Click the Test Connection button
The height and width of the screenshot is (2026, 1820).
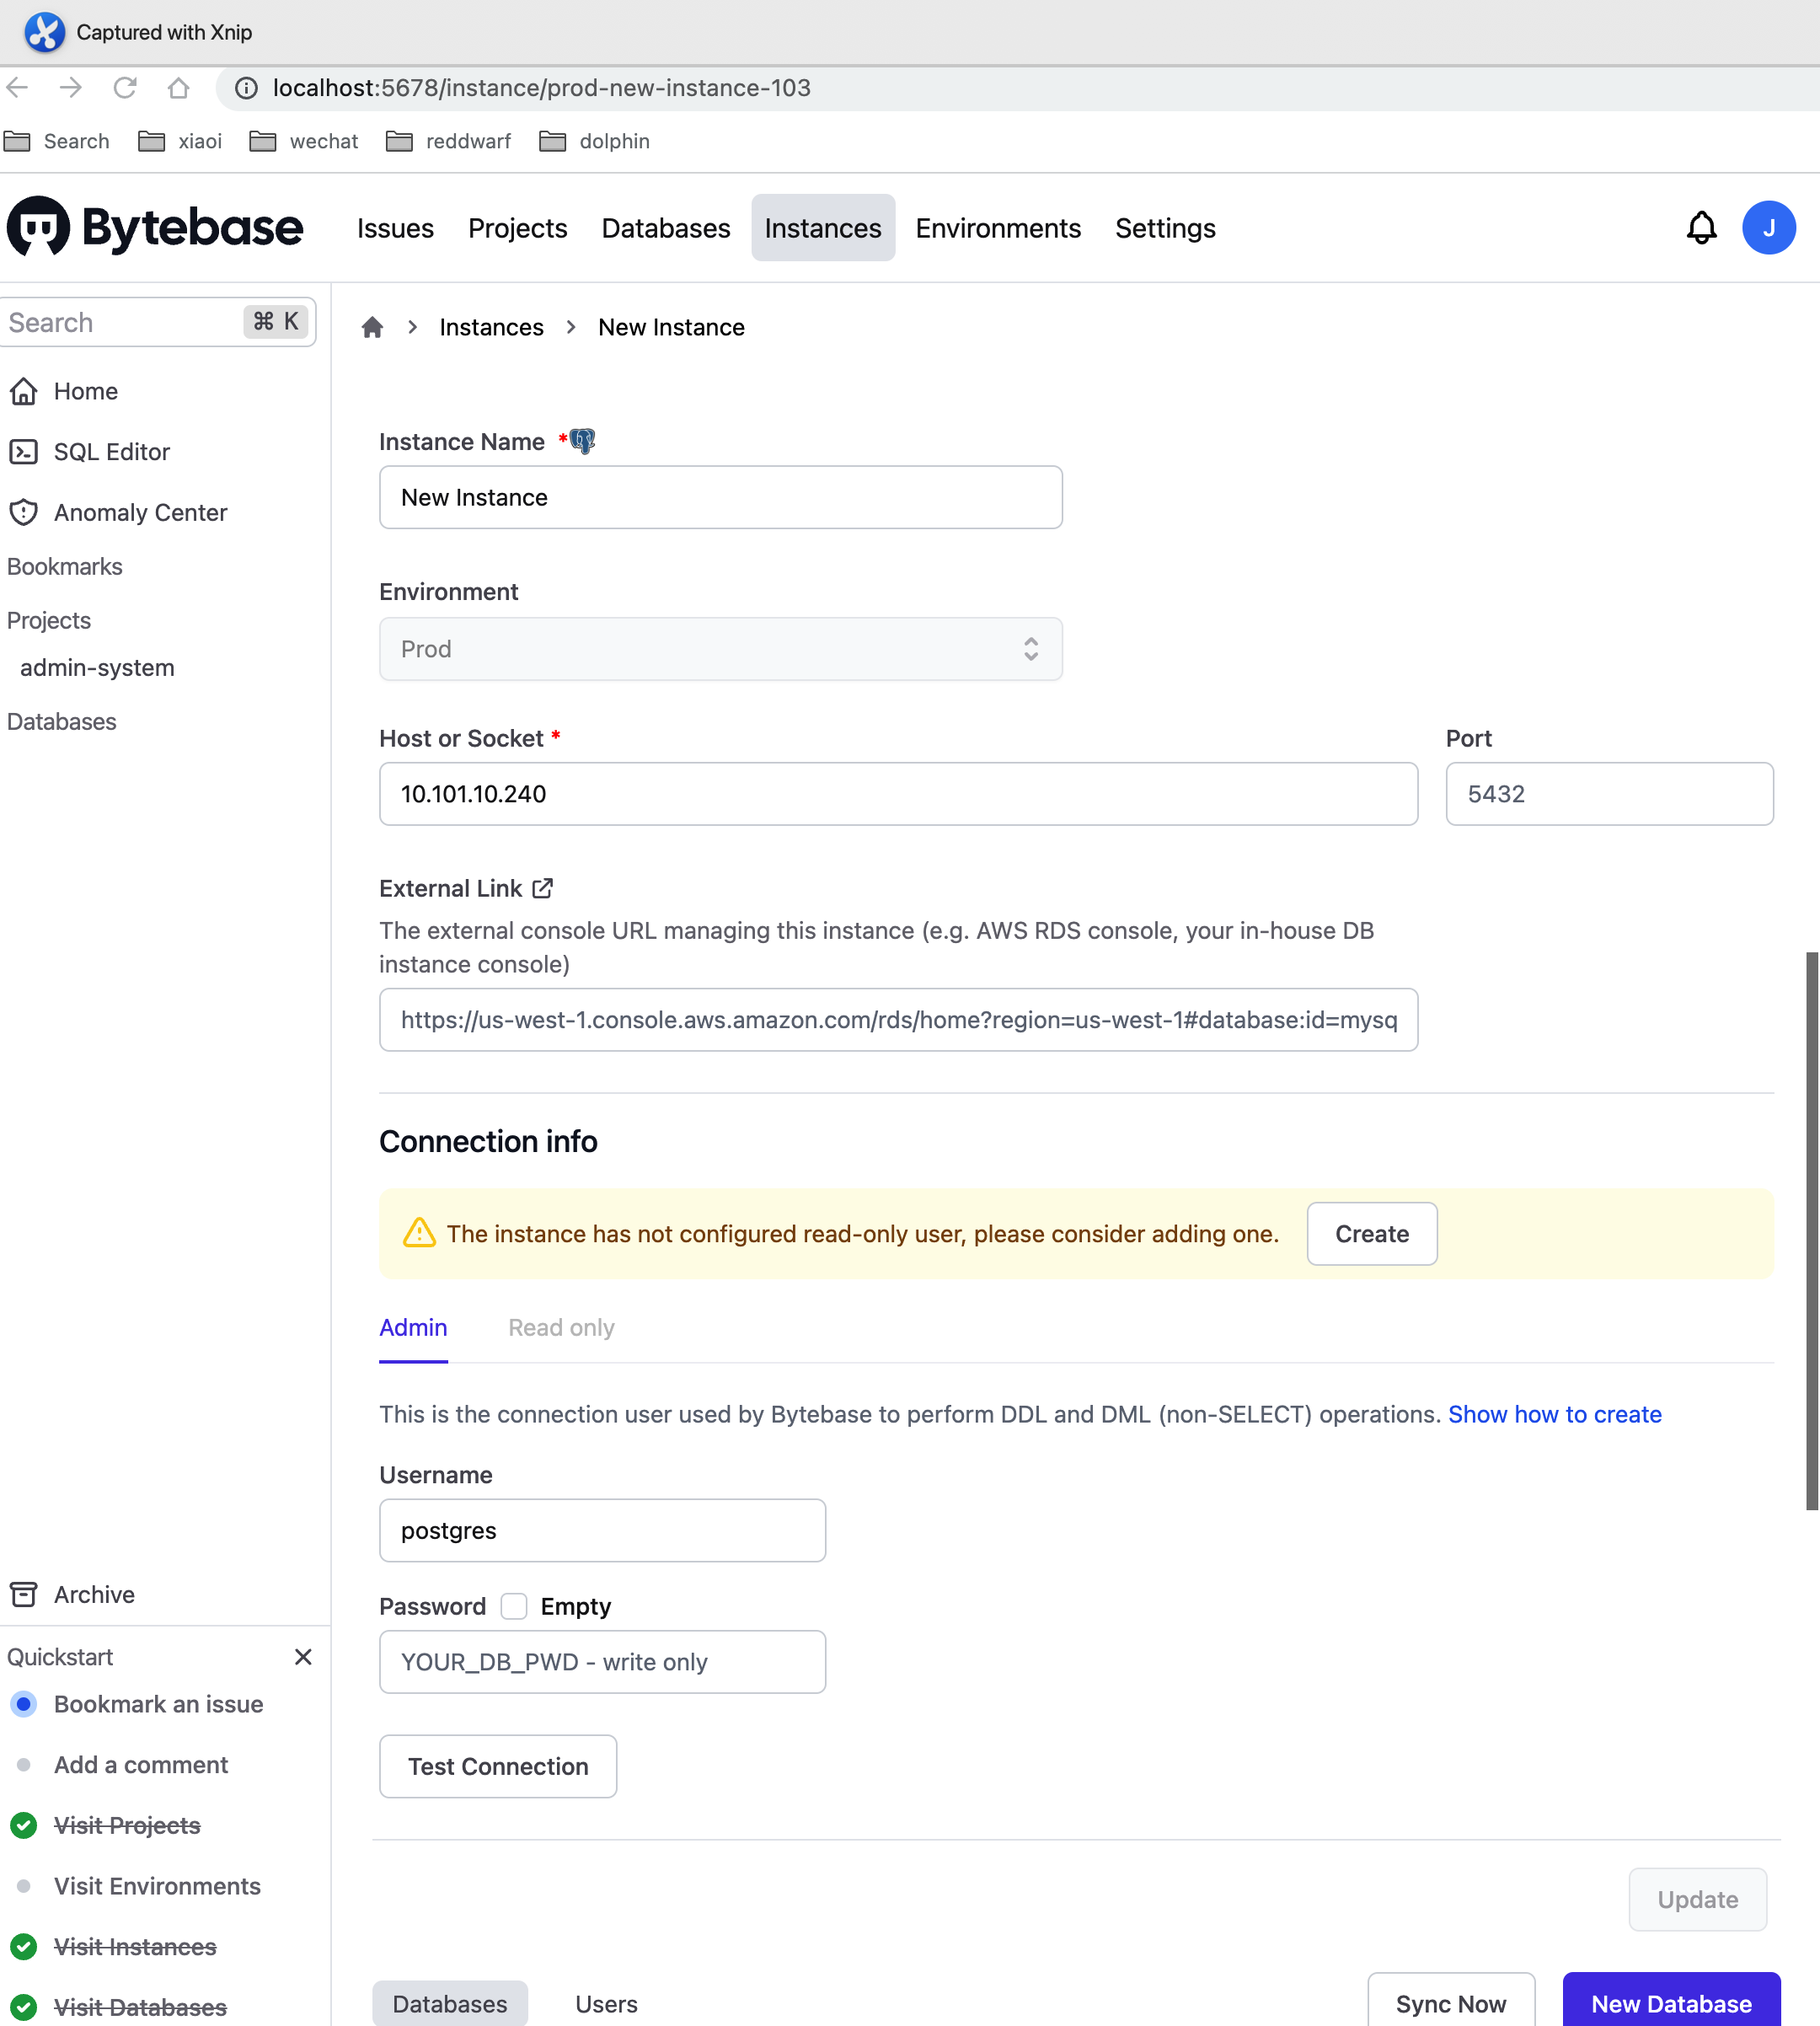click(x=497, y=1766)
